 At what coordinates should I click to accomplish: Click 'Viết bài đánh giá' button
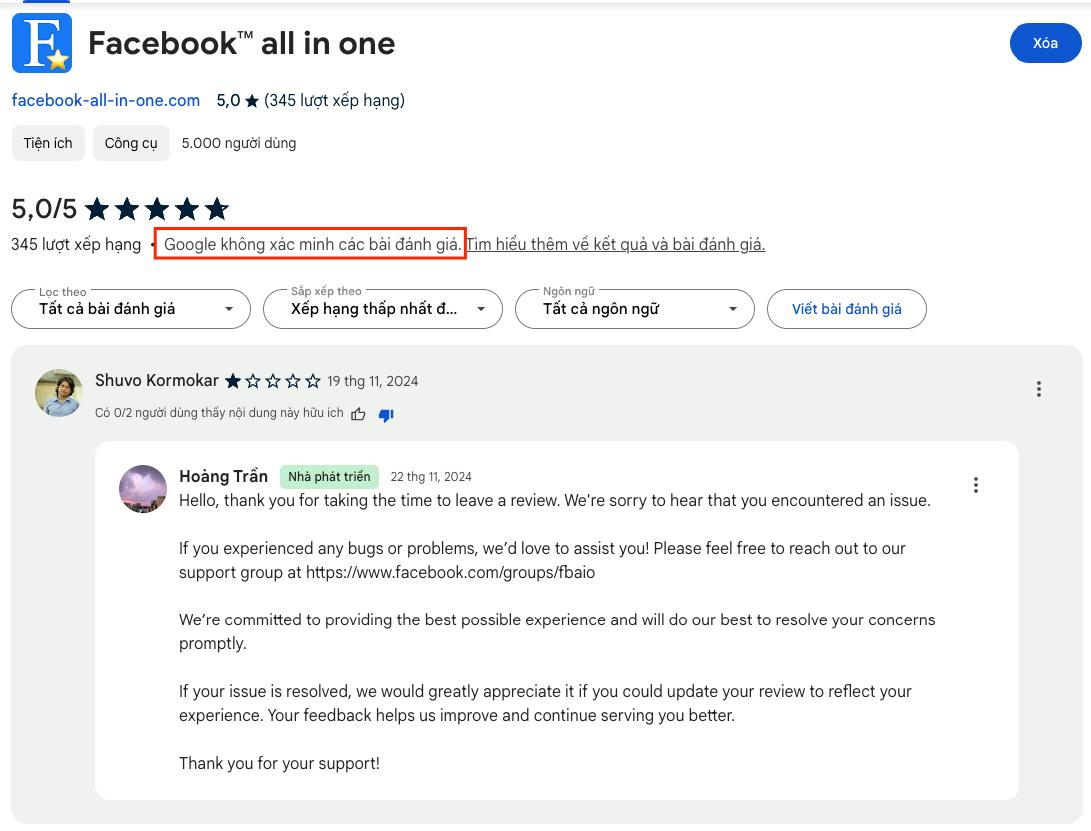tap(846, 309)
